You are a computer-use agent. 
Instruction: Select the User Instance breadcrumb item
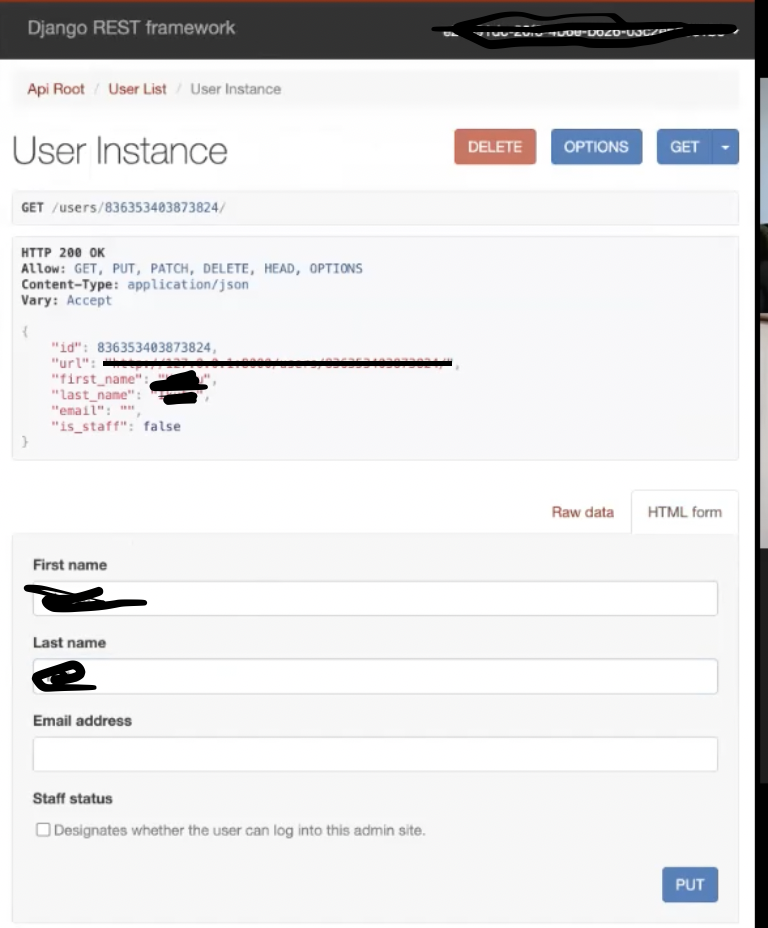[235, 89]
